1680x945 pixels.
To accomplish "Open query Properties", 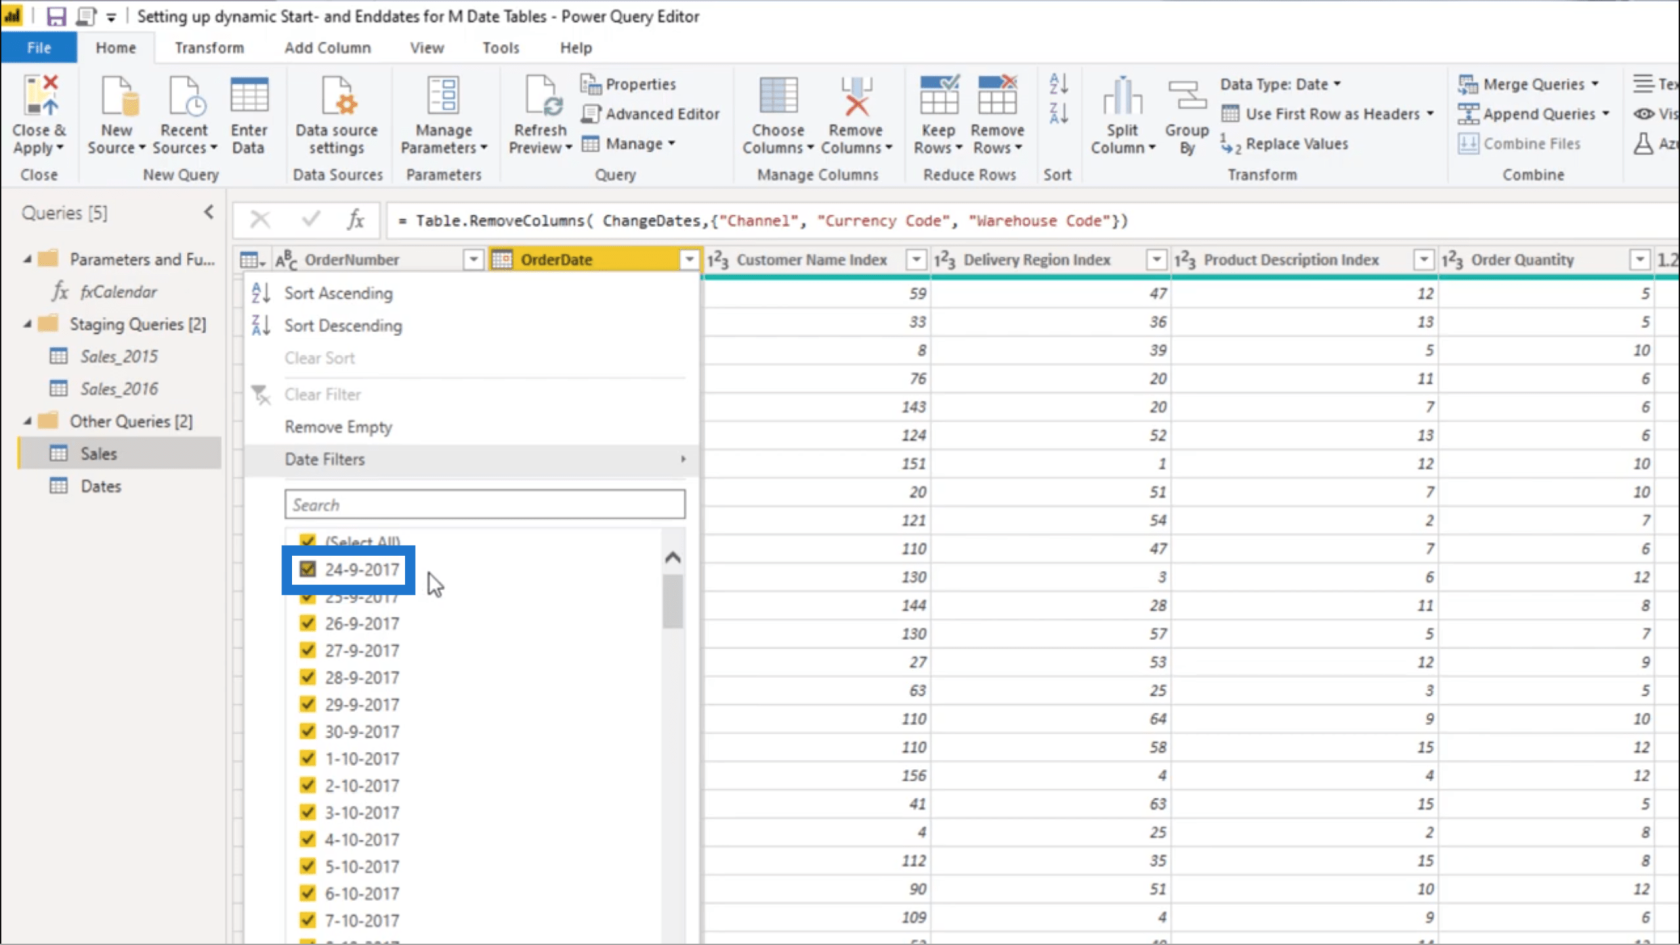I will click(628, 84).
